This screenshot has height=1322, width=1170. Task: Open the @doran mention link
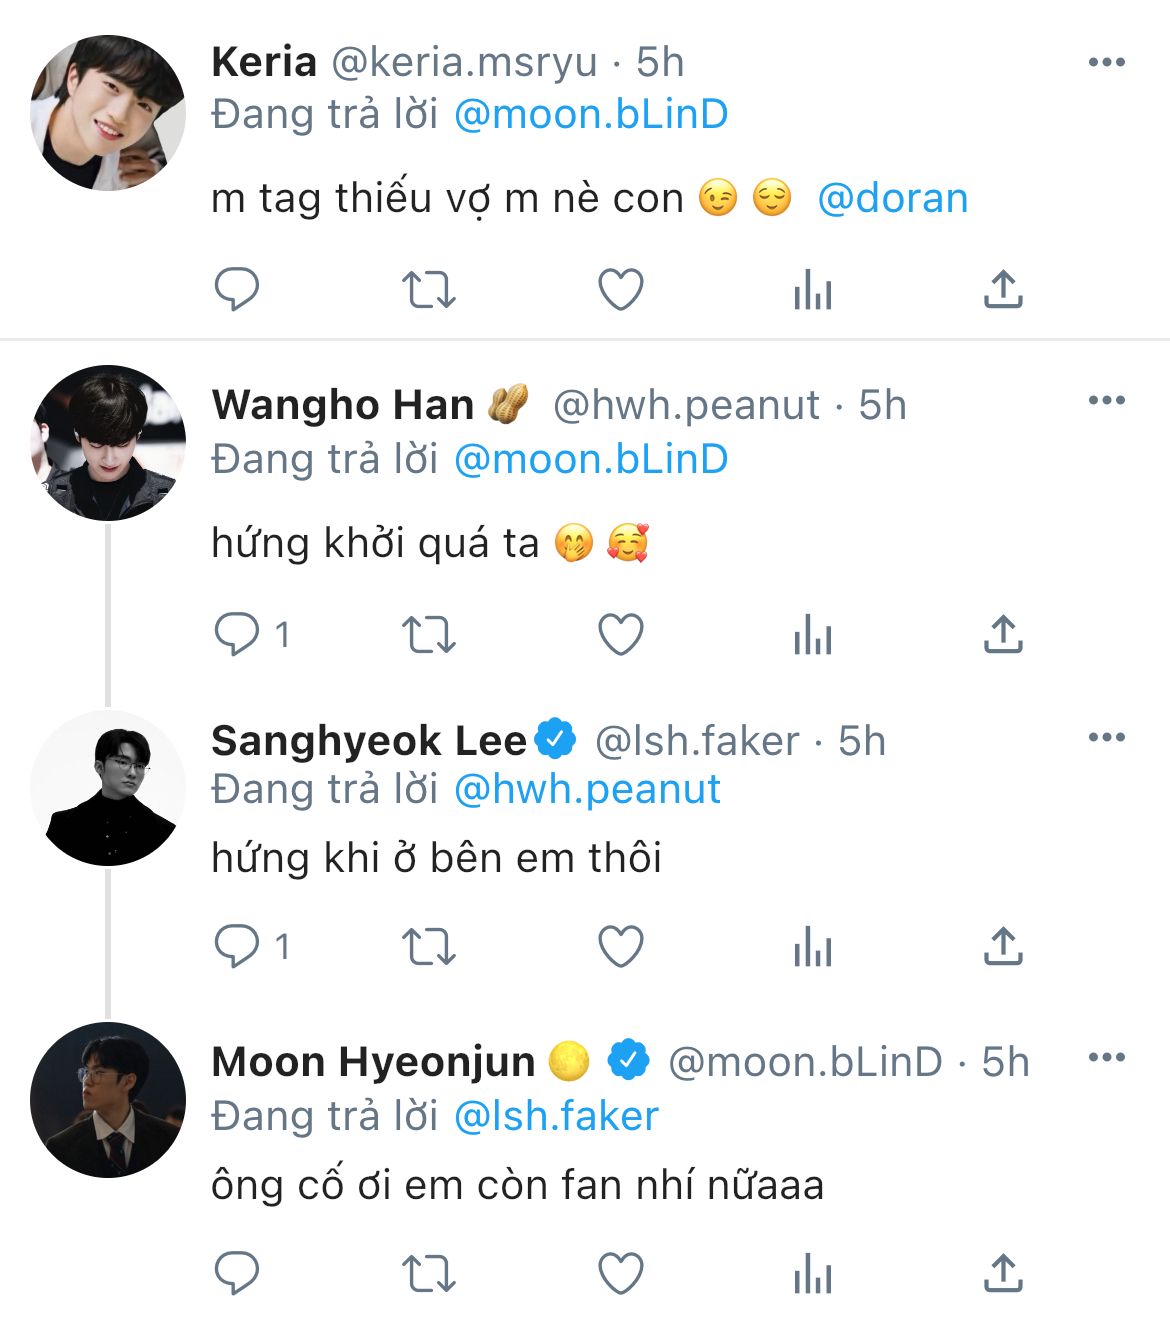(892, 198)
